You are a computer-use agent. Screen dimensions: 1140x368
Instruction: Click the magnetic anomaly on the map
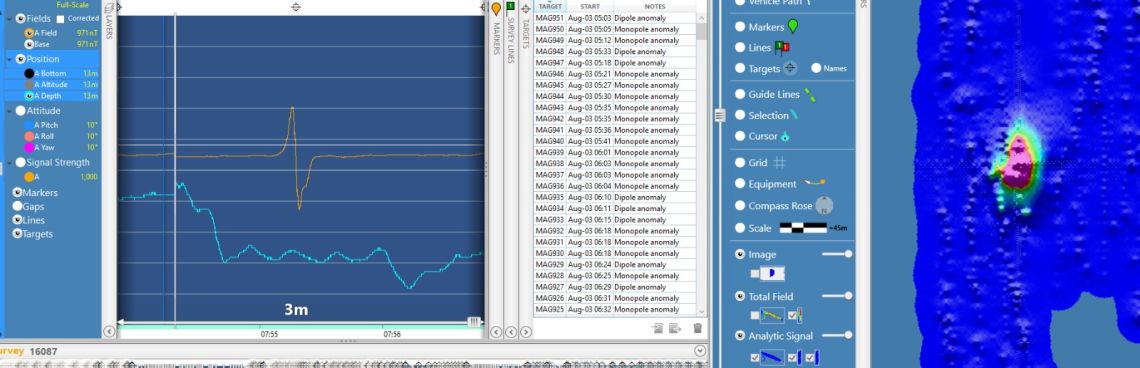[x=1018, y=164]
